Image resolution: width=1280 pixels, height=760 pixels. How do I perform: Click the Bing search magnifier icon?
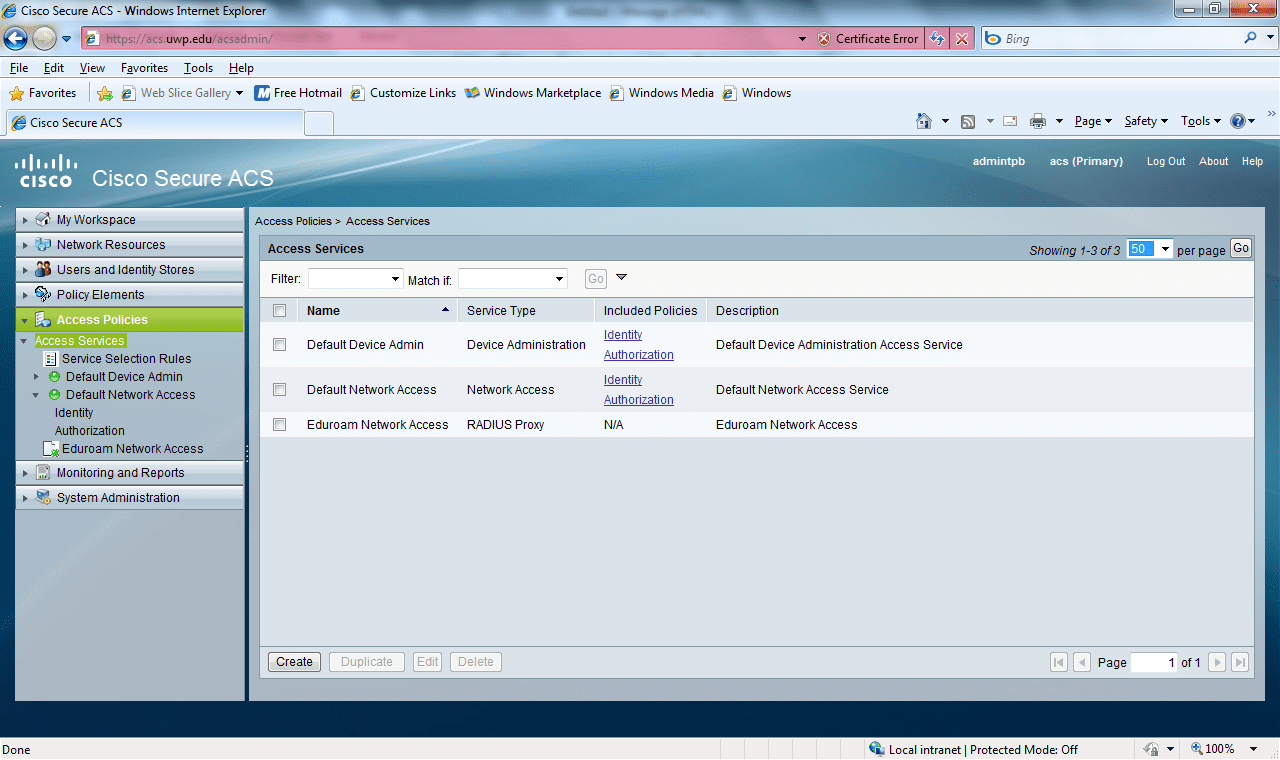click(x=1251, y=38)
